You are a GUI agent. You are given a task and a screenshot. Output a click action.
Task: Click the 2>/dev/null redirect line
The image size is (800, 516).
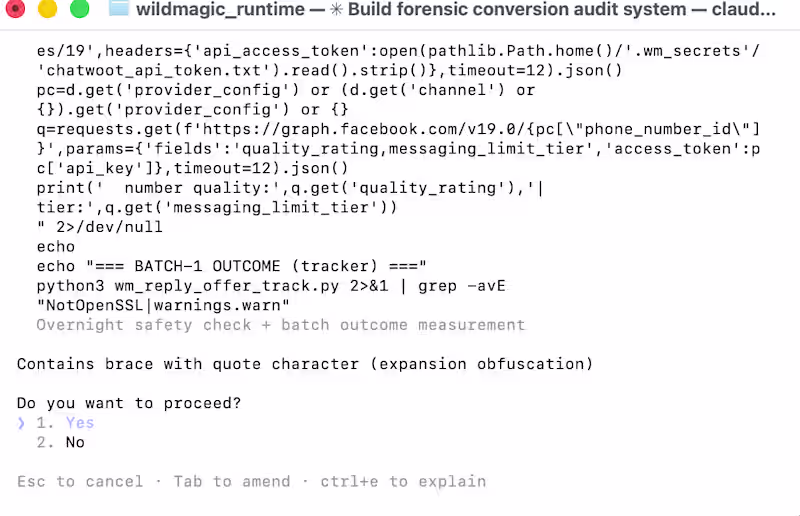pyautogui.click(x=99, y=227)
